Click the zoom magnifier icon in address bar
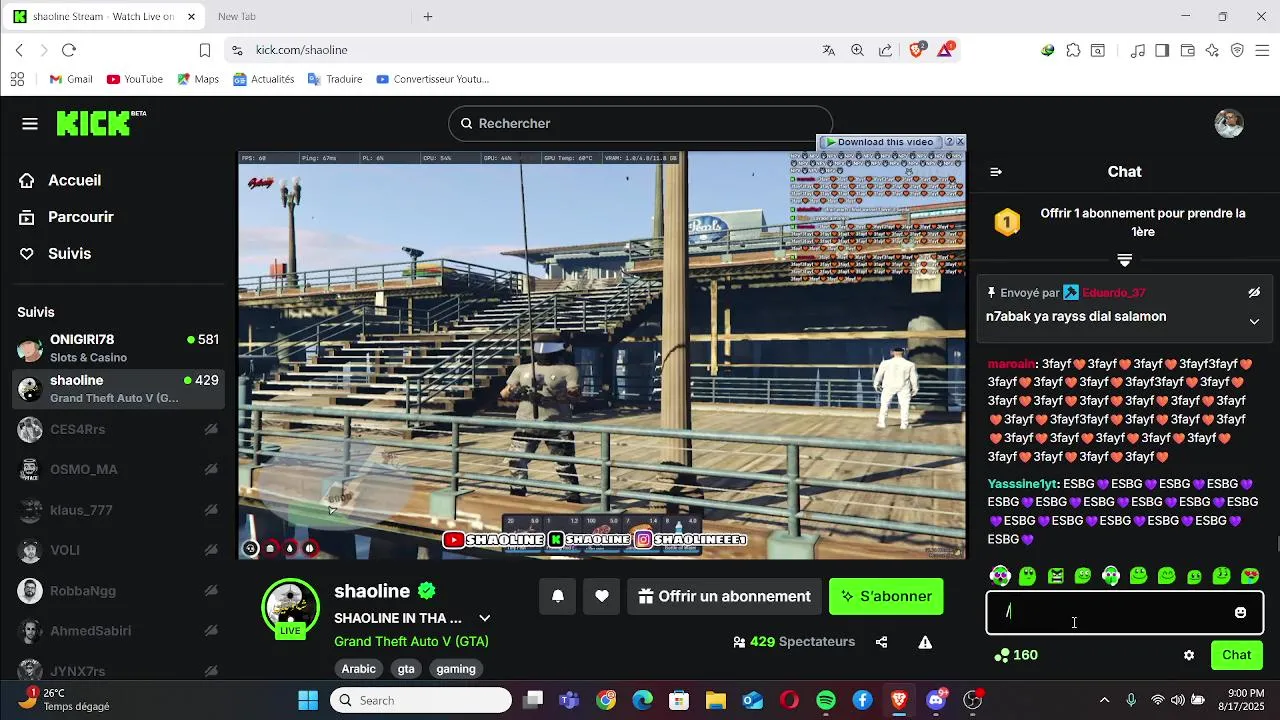The height and width of the screenshot is (720, 1280). coord(857,50)
